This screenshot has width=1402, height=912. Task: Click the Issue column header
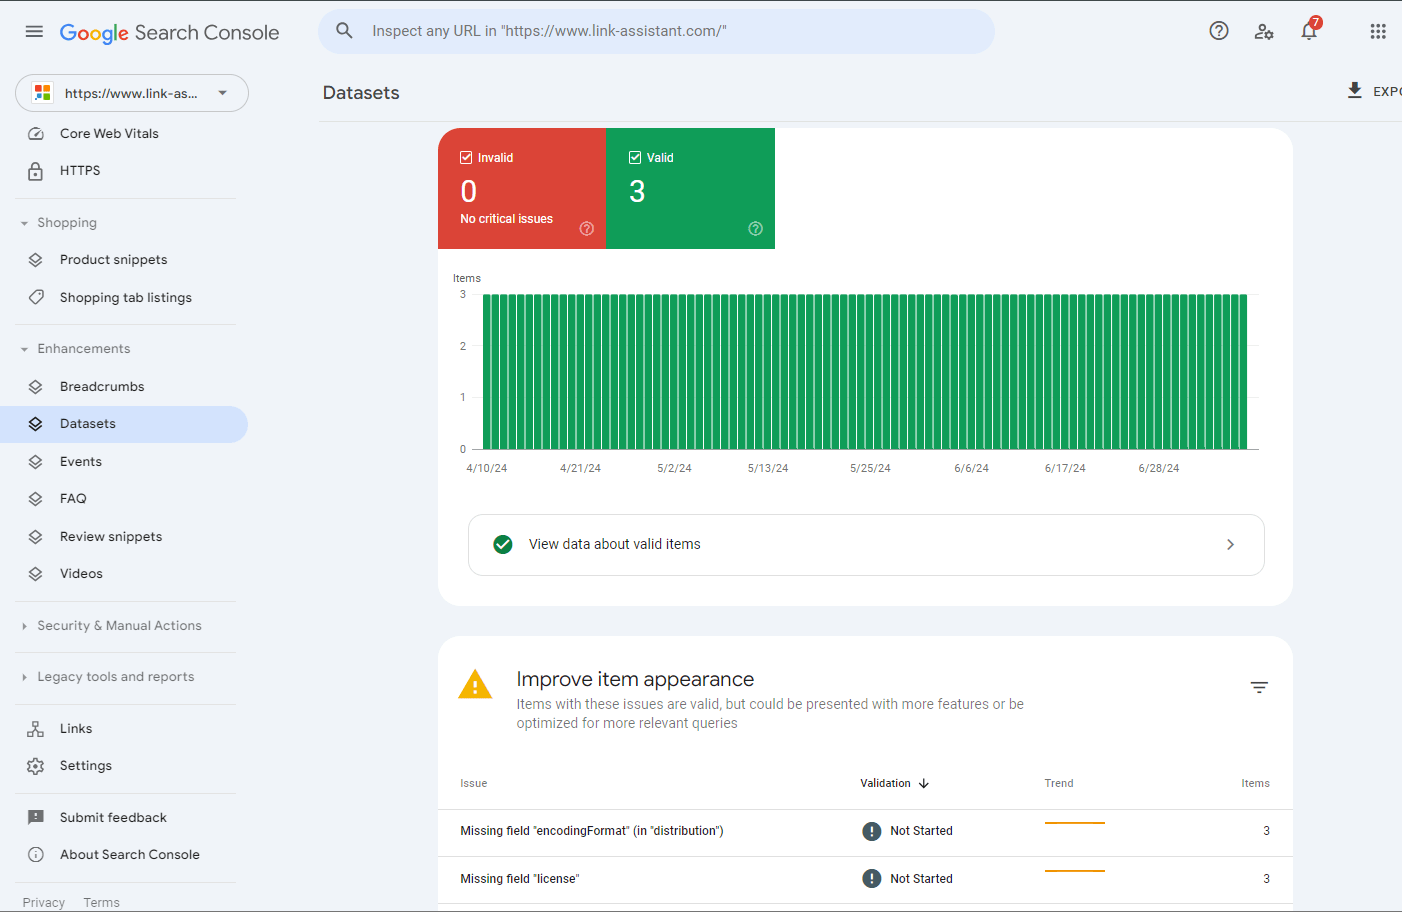pos(474,784)
